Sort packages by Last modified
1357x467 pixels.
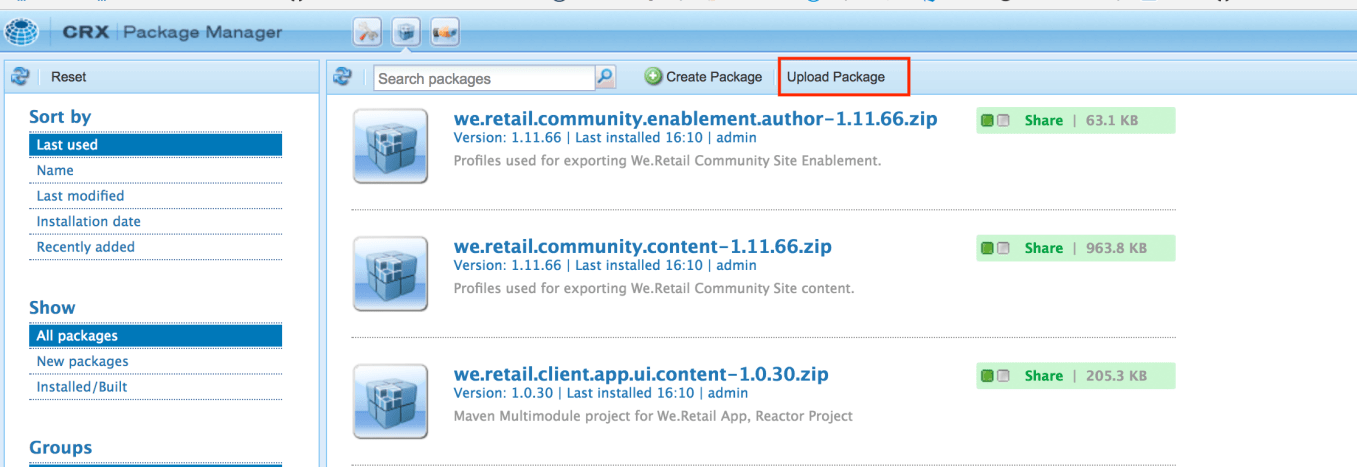(81, 196)
